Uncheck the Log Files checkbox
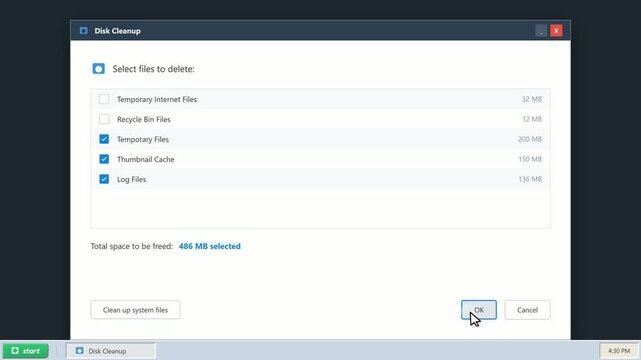Viewport: 641px width, 360px height. pos(104,179)
